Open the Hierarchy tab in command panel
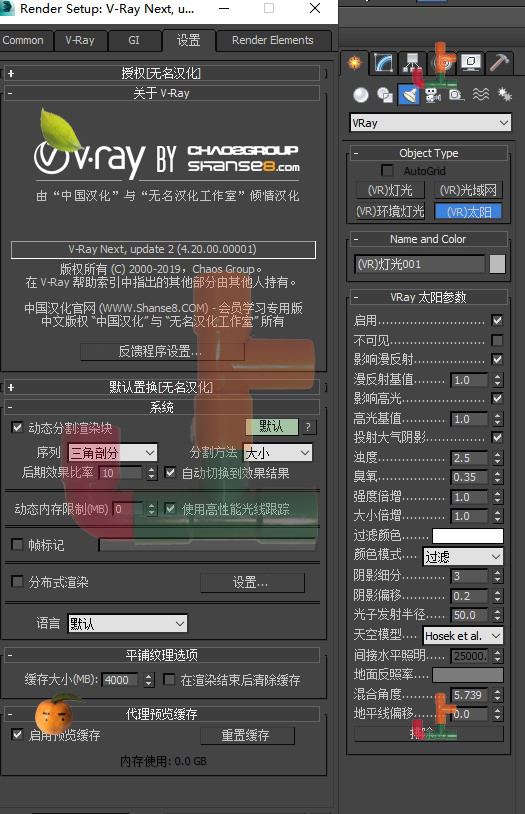 413,63
